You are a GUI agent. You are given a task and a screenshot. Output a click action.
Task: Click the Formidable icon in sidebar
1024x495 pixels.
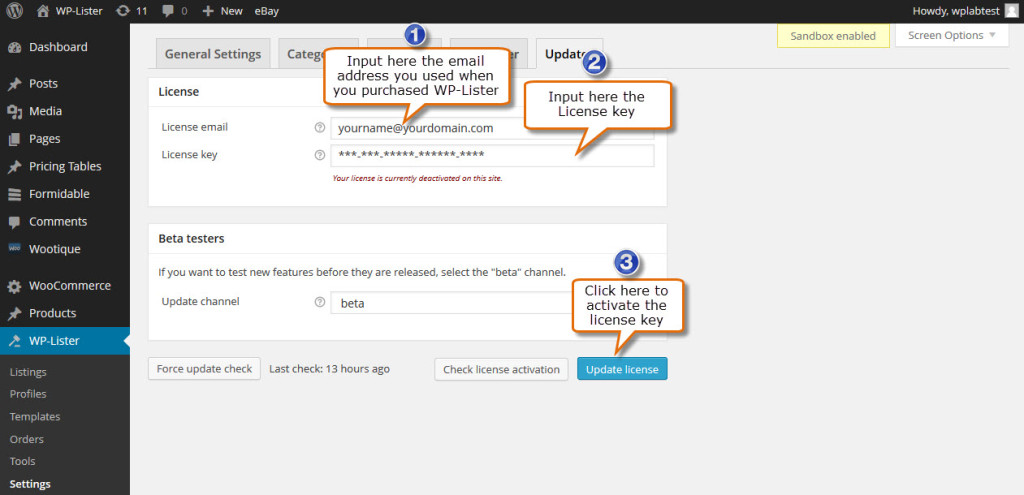(x=14, y=194)
